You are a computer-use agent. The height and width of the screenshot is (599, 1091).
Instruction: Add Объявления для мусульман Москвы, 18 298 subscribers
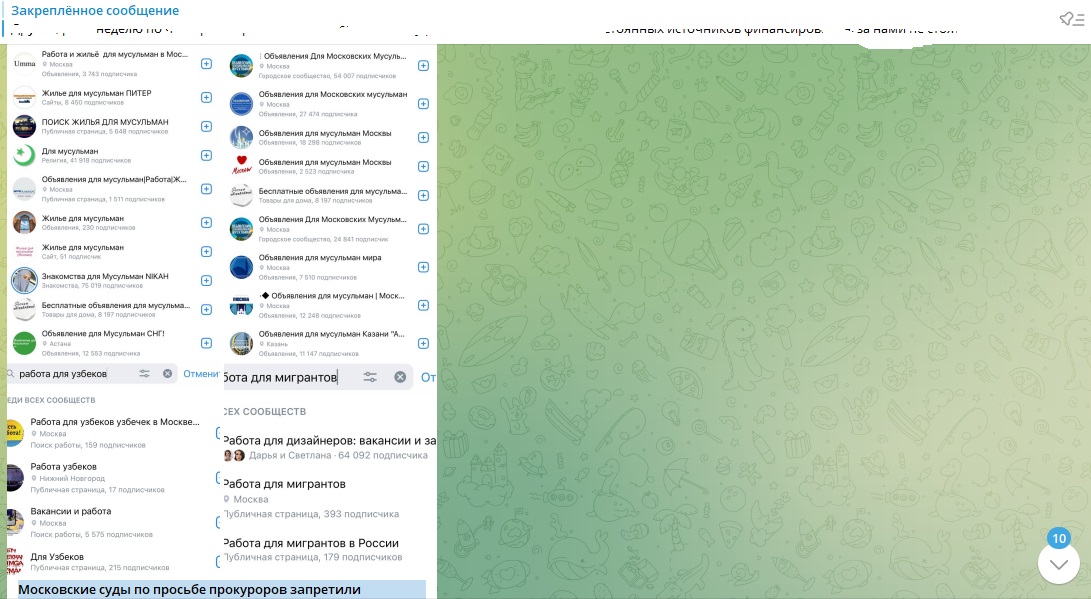point(423,137)
